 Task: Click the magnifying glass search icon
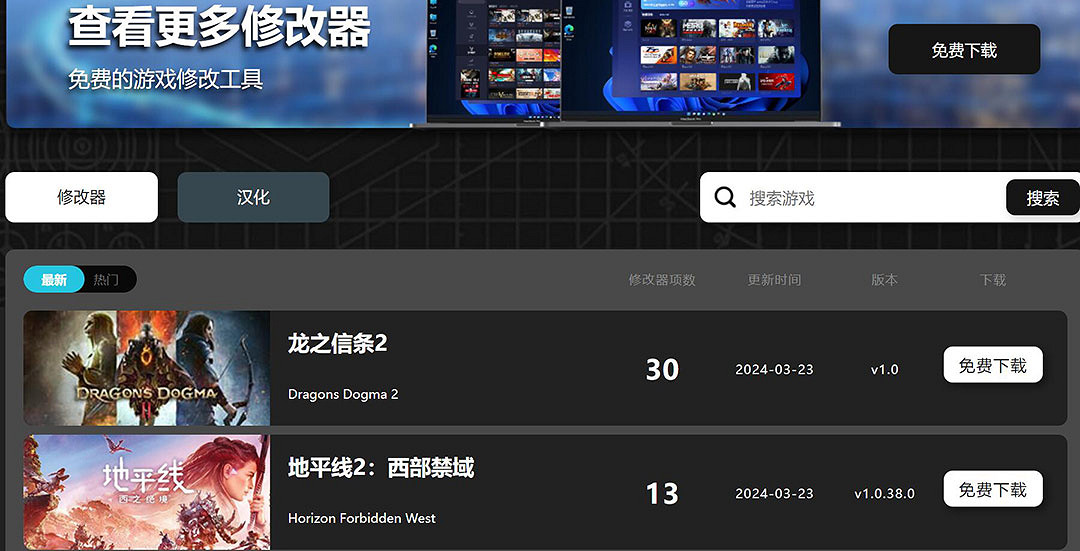pos(725,197)
